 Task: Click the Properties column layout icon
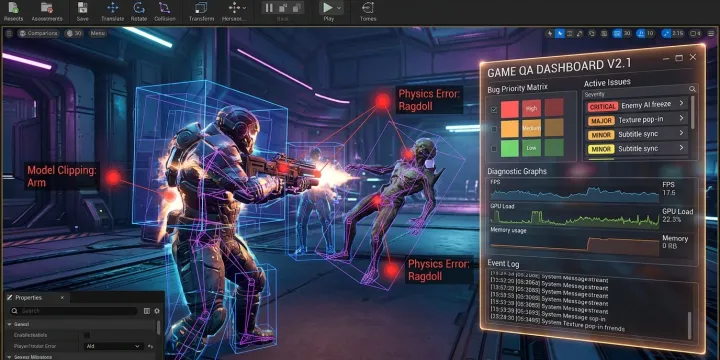coord(146,311)
